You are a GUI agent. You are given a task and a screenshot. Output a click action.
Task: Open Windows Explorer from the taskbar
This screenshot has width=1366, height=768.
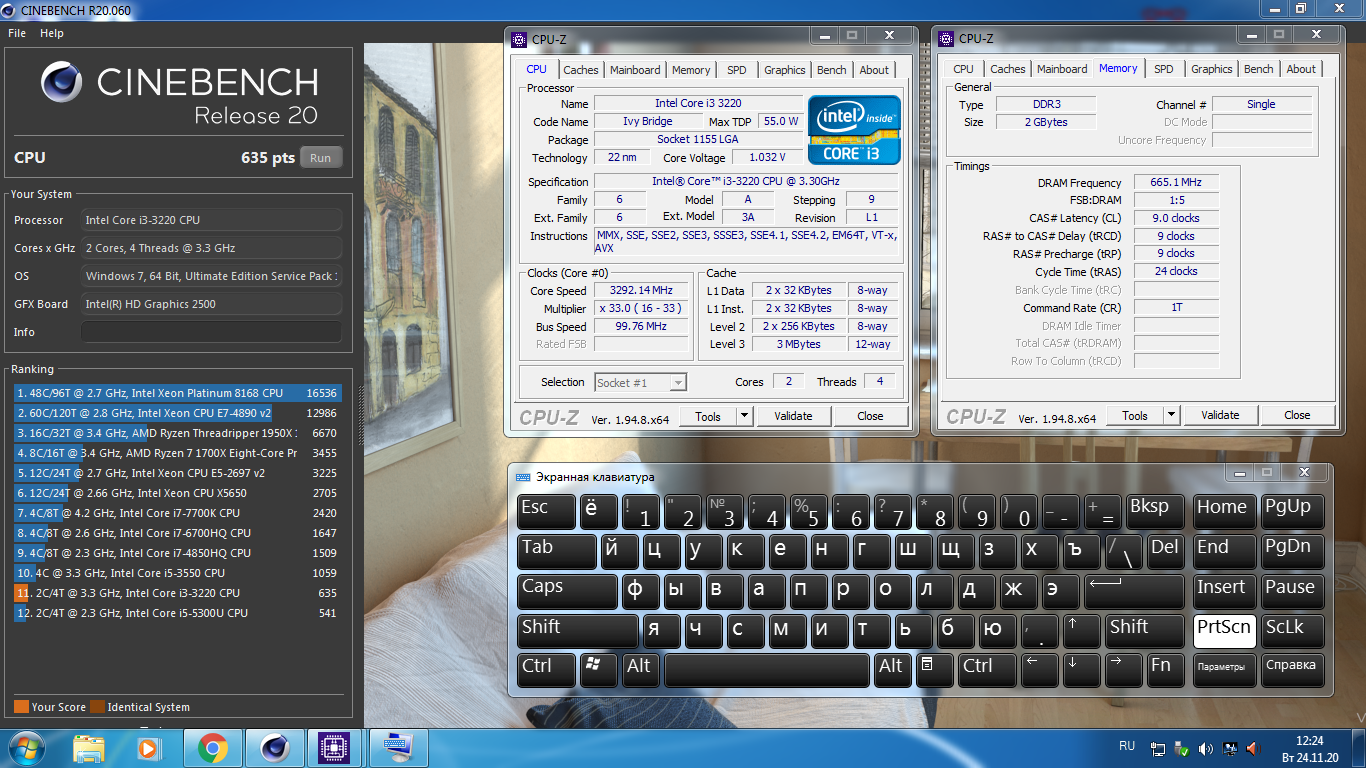89,747
